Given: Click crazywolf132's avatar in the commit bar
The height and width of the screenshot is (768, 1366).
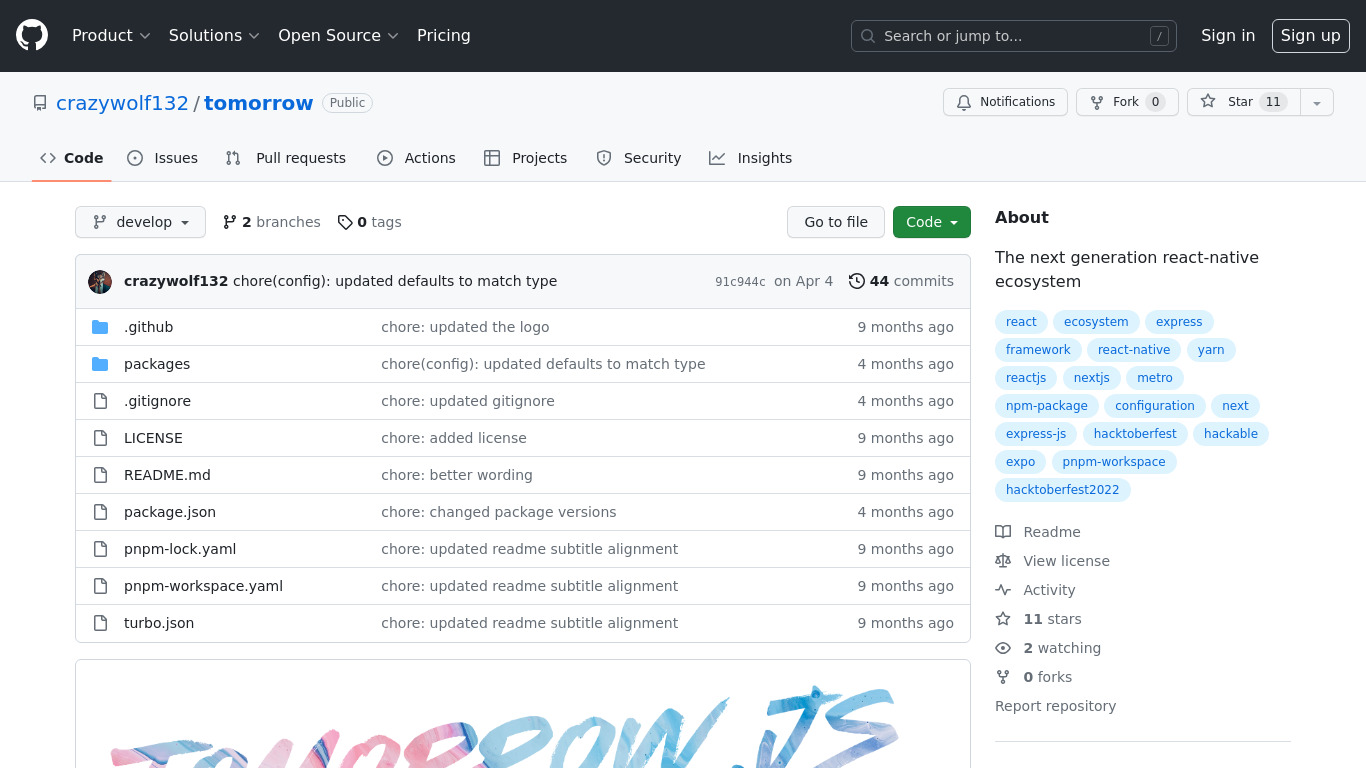Looking at the screenshot, I should [x=100, y=282].
